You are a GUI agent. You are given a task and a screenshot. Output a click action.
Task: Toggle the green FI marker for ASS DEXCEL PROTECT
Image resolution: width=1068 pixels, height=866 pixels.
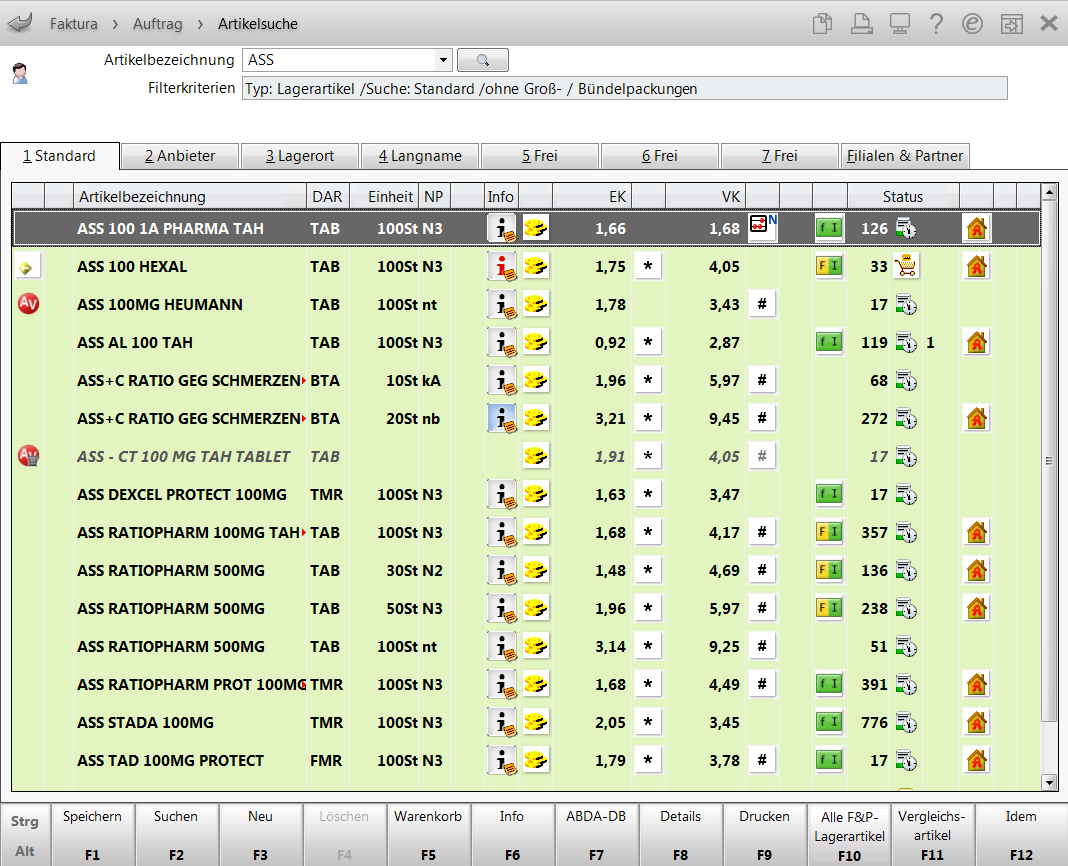coord(828,495)
